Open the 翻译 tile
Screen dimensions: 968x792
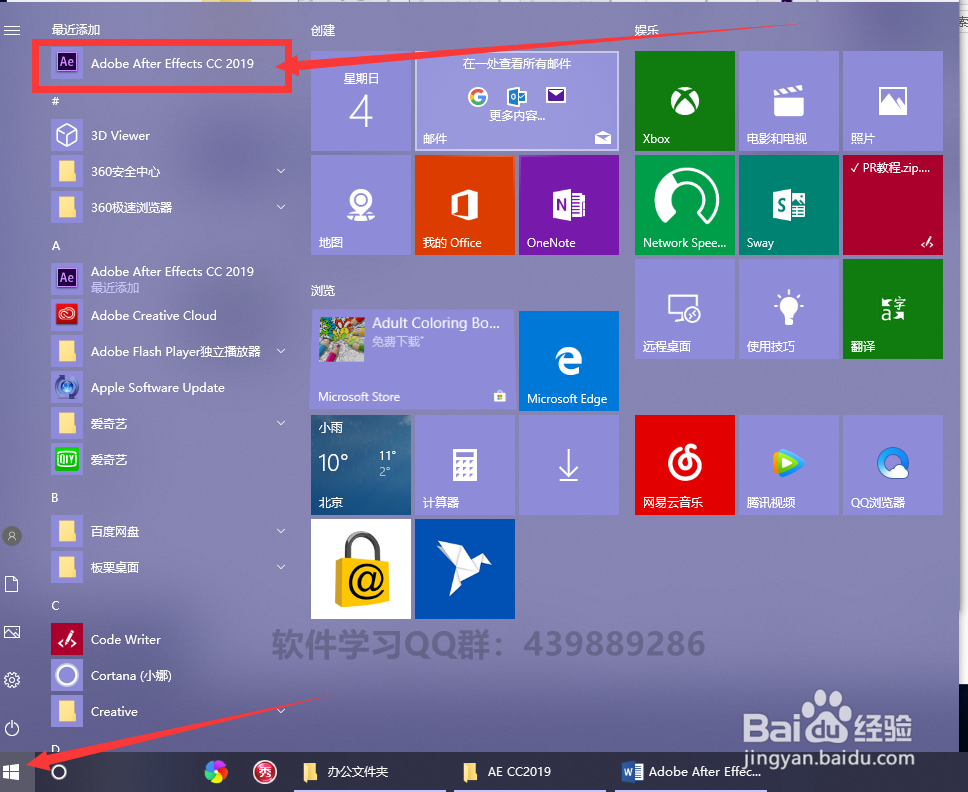click(x=893, y=309)
